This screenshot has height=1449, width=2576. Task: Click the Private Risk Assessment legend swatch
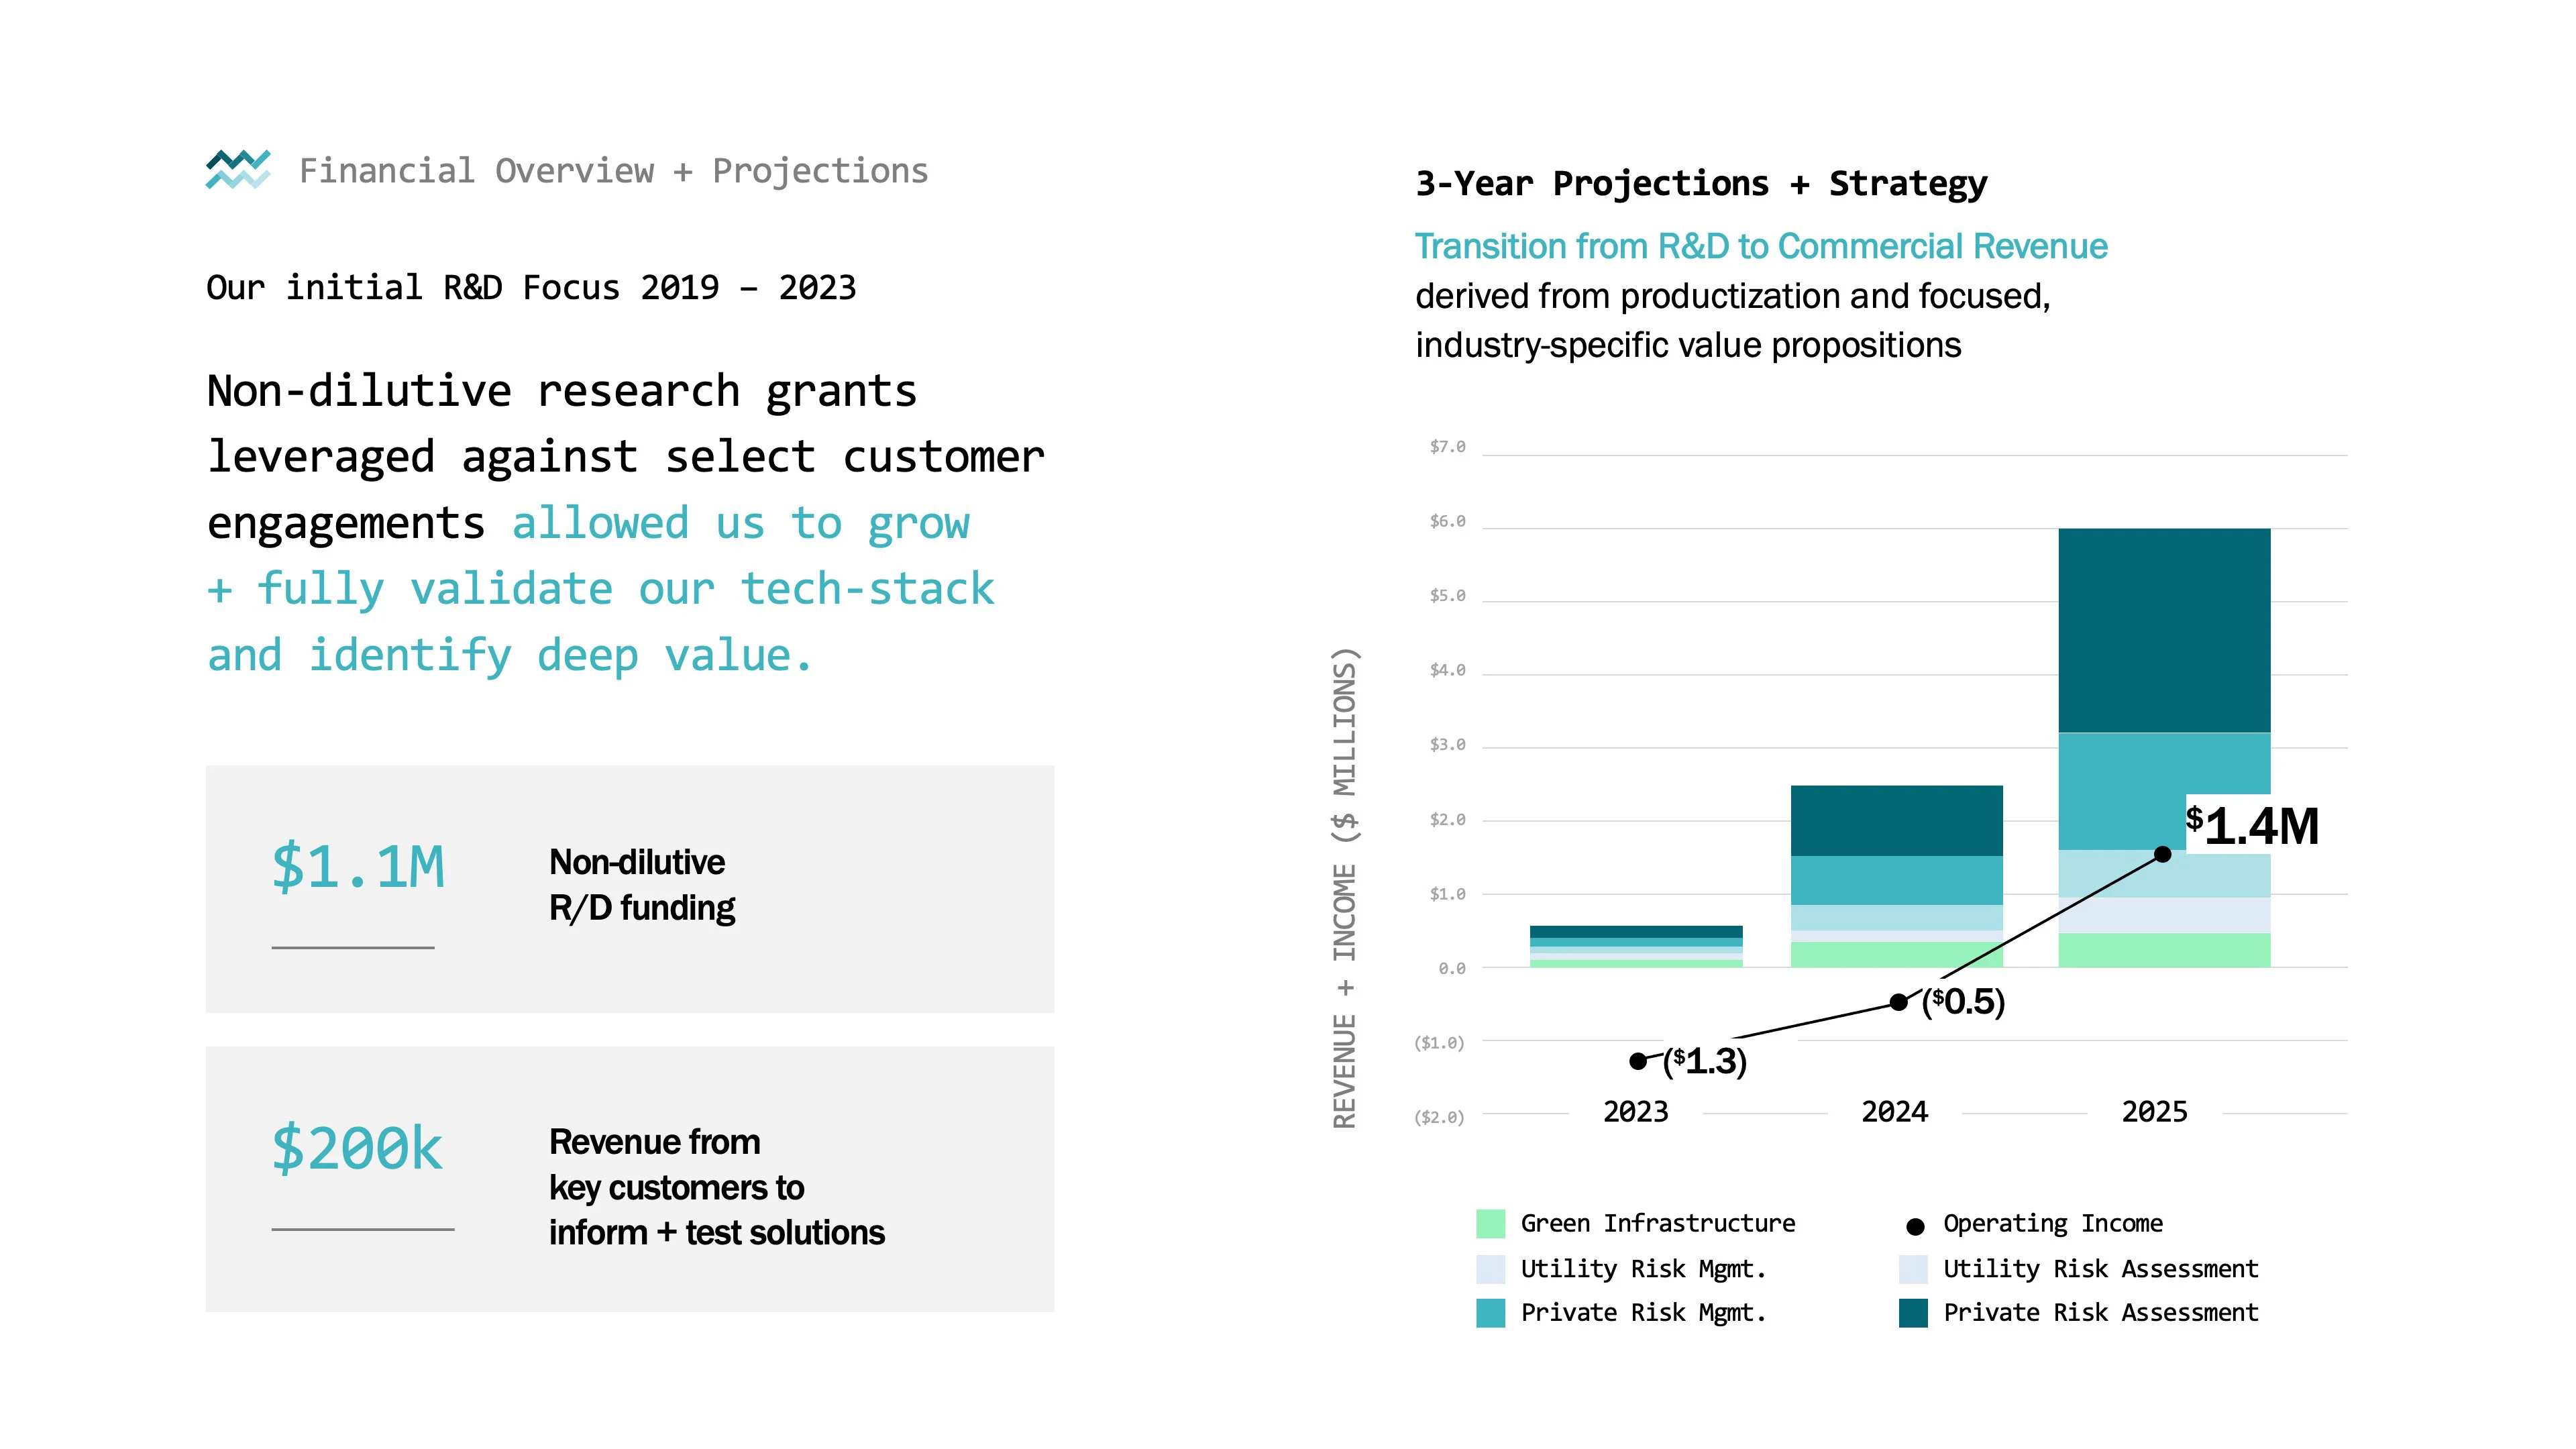coord(1913,1313)
